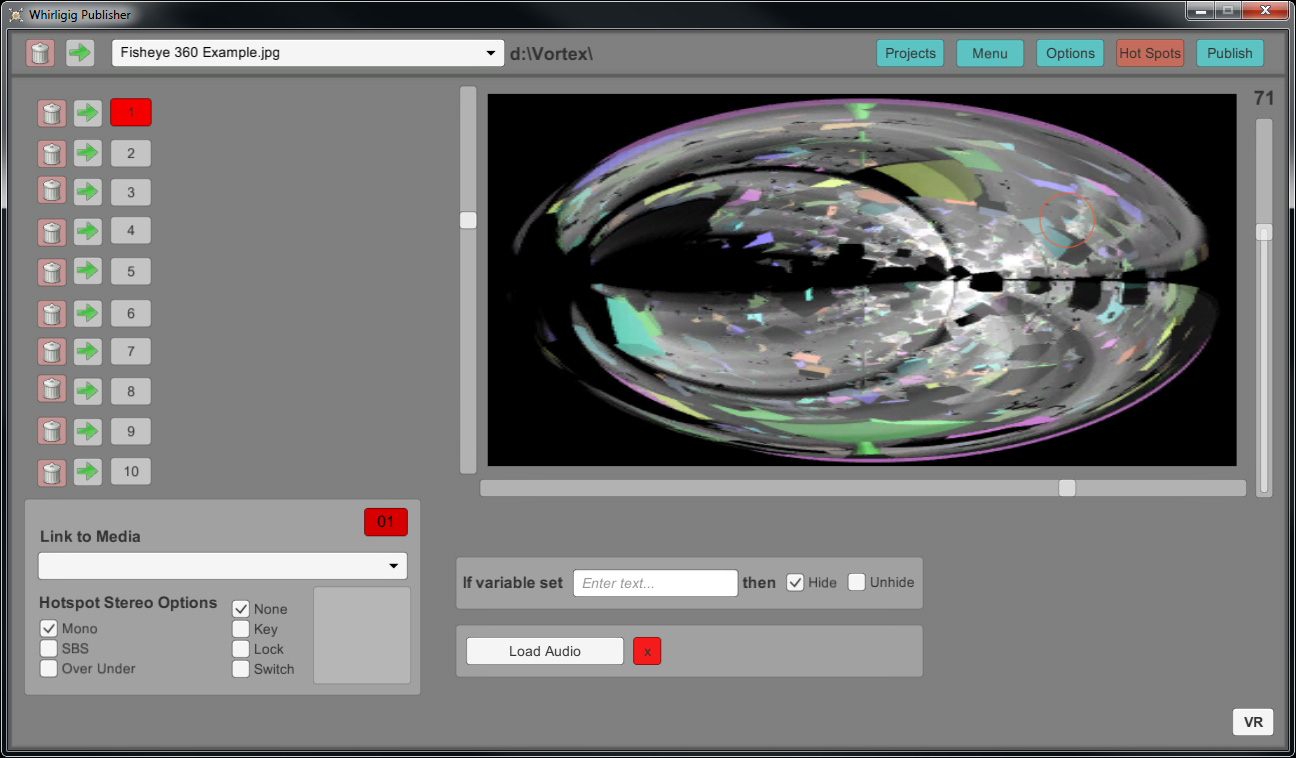The width and height of the screenshot is (1296, 758).
Task: Click green arrow beside hotspot 8
Action: tap(88, 390)
